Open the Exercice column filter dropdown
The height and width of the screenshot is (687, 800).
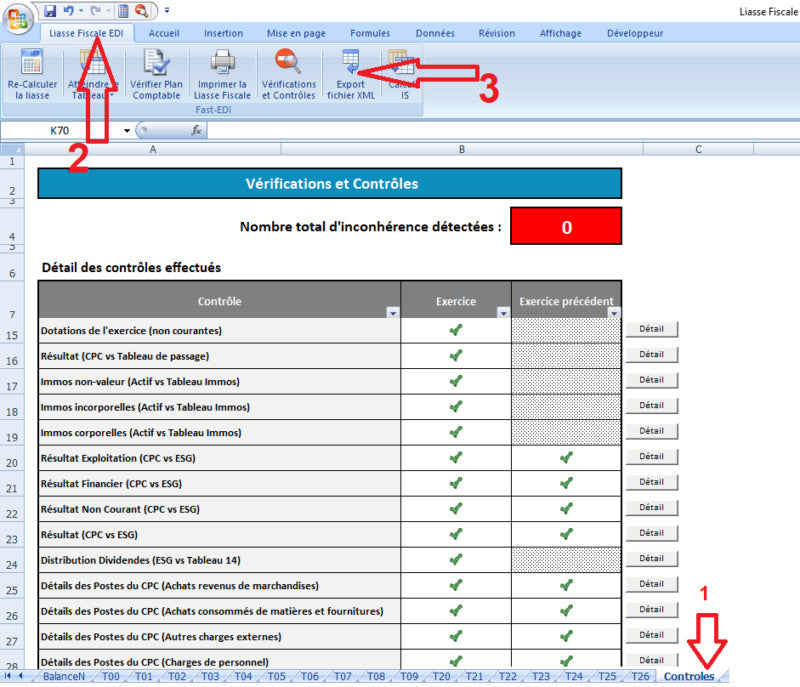coord(503,313)
